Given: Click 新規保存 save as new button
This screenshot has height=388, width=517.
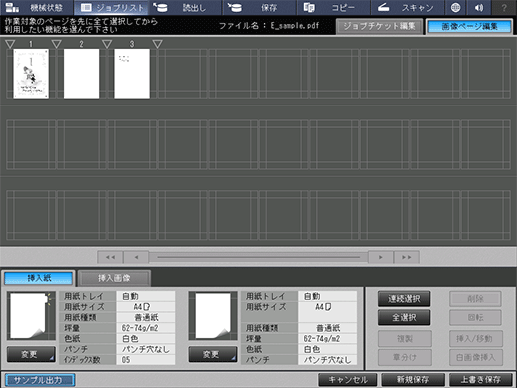Looking at the screenshot, I should 413,380.
